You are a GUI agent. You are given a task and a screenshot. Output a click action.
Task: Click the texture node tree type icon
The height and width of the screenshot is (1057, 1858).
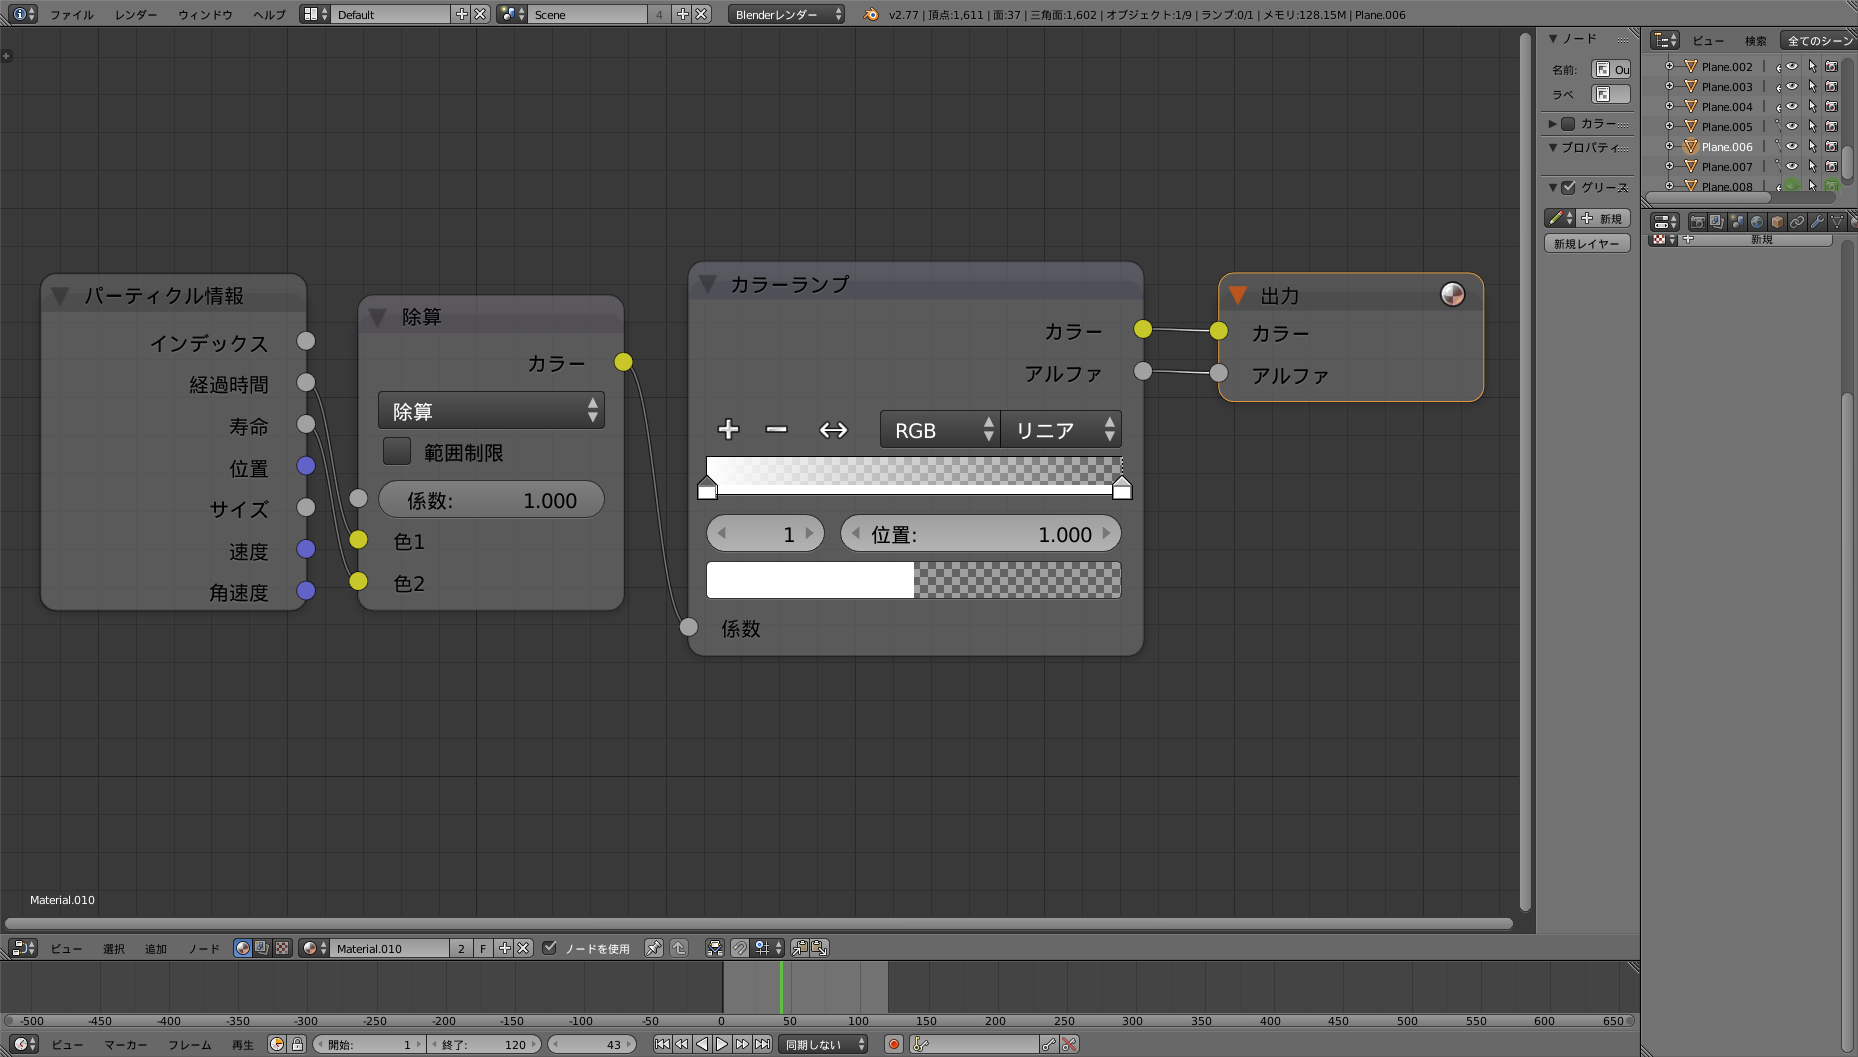(282, 948)
